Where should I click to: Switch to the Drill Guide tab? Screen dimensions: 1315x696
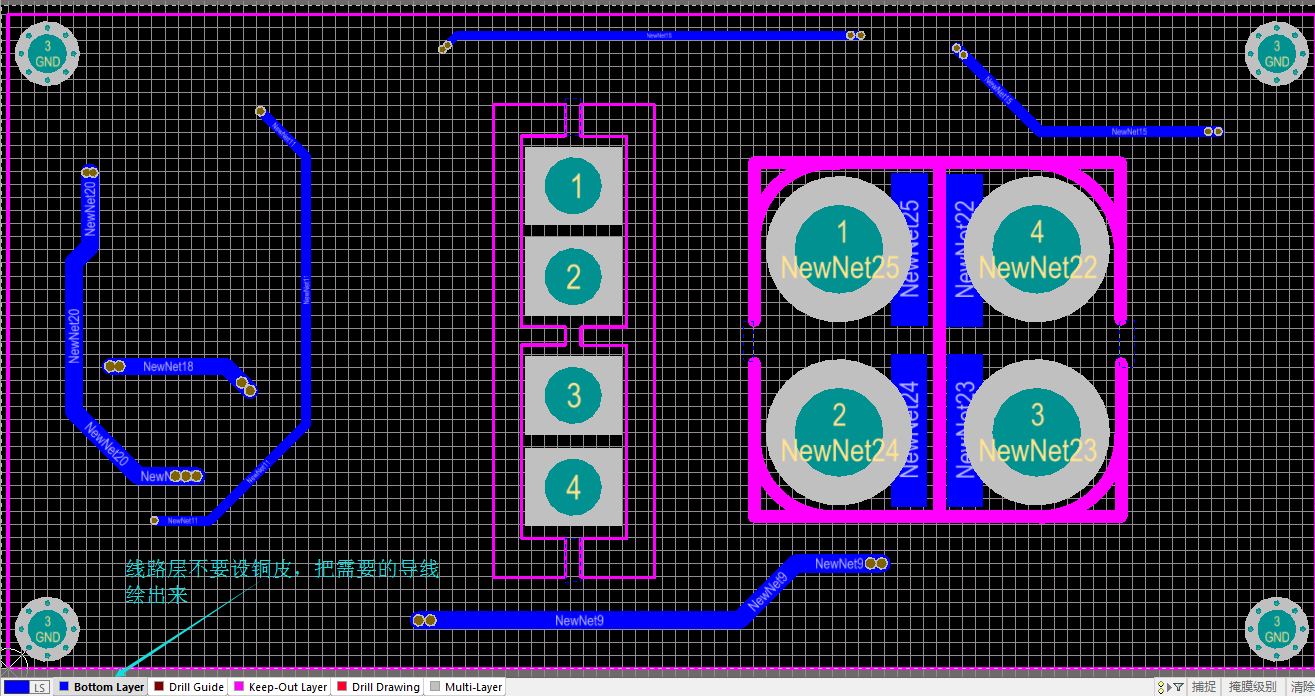(x=196, y=687)
